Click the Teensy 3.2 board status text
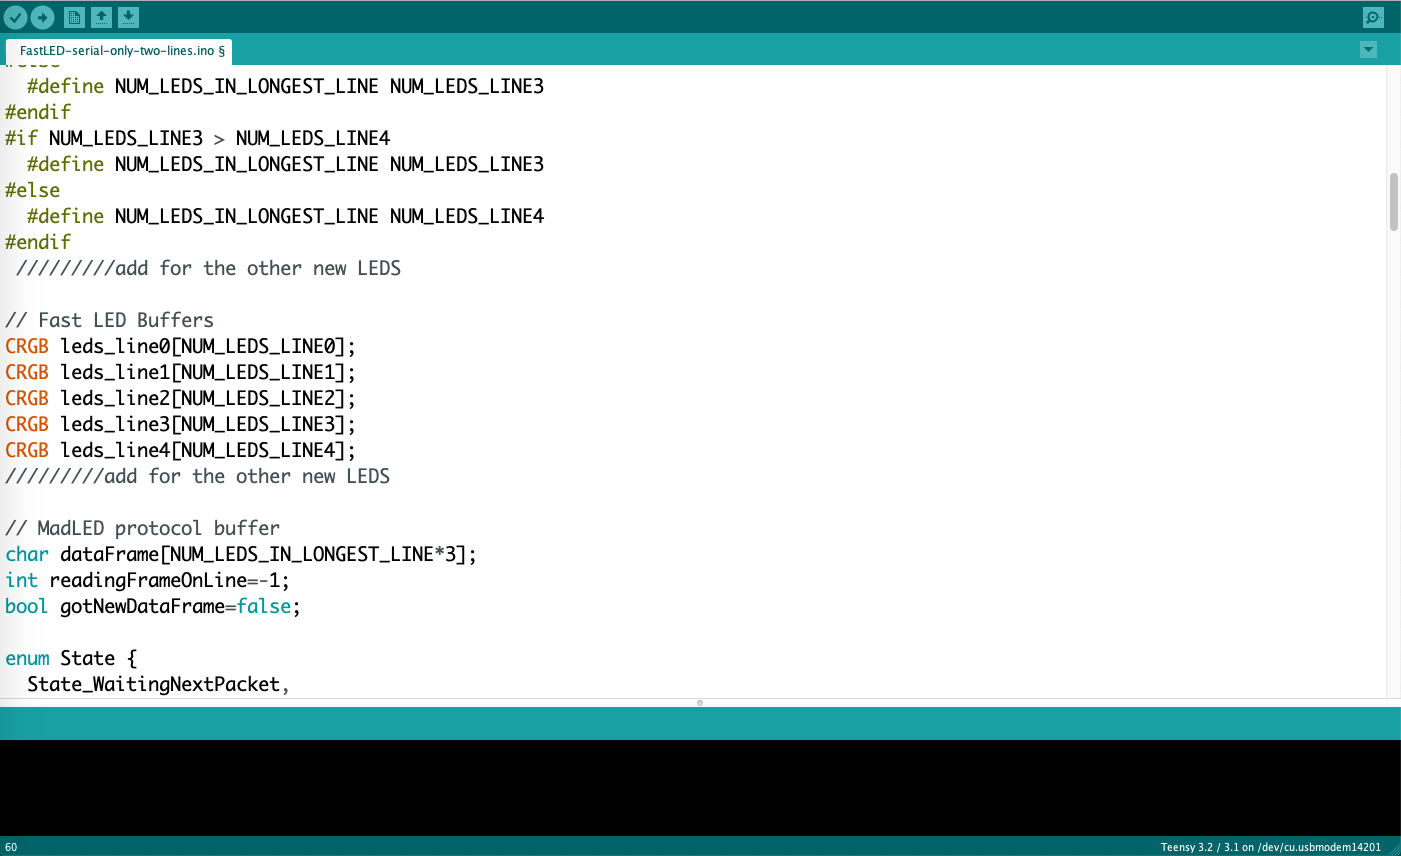 [x=1270, y=847]
